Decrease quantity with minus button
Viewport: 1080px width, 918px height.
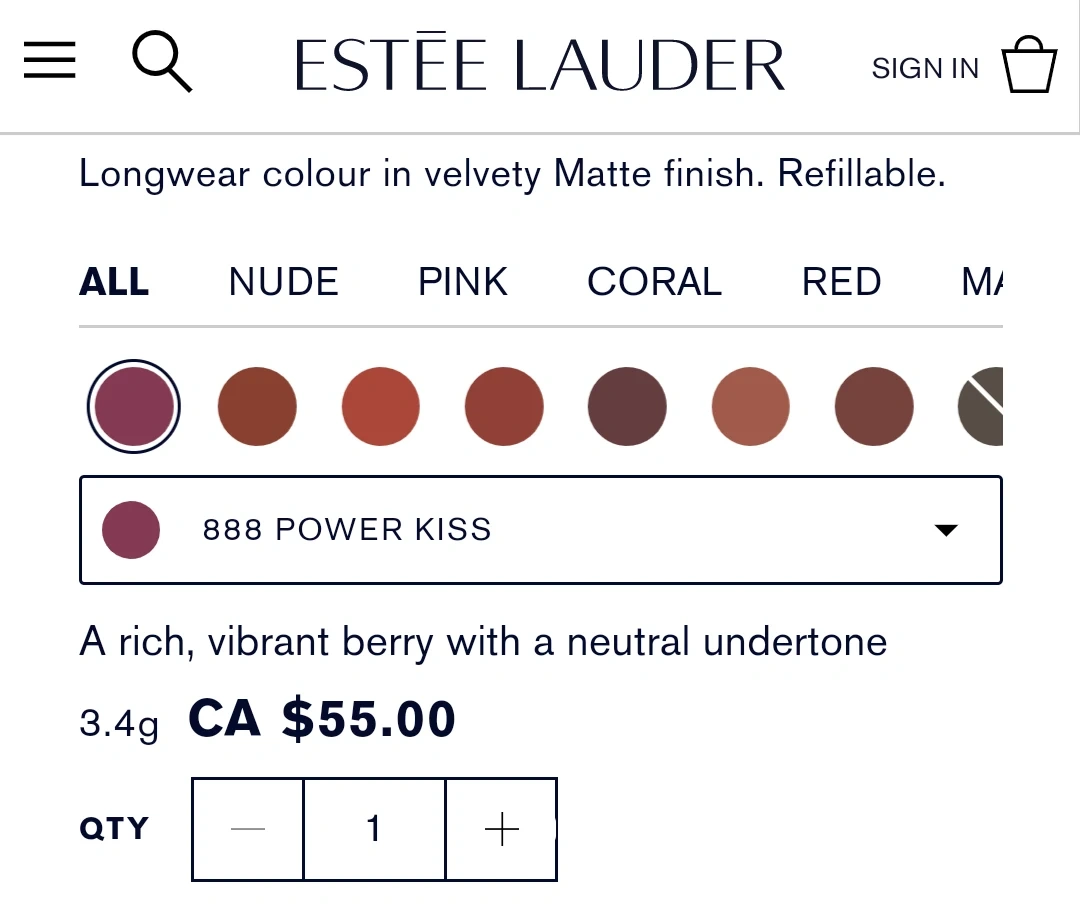tap(248, 829)
